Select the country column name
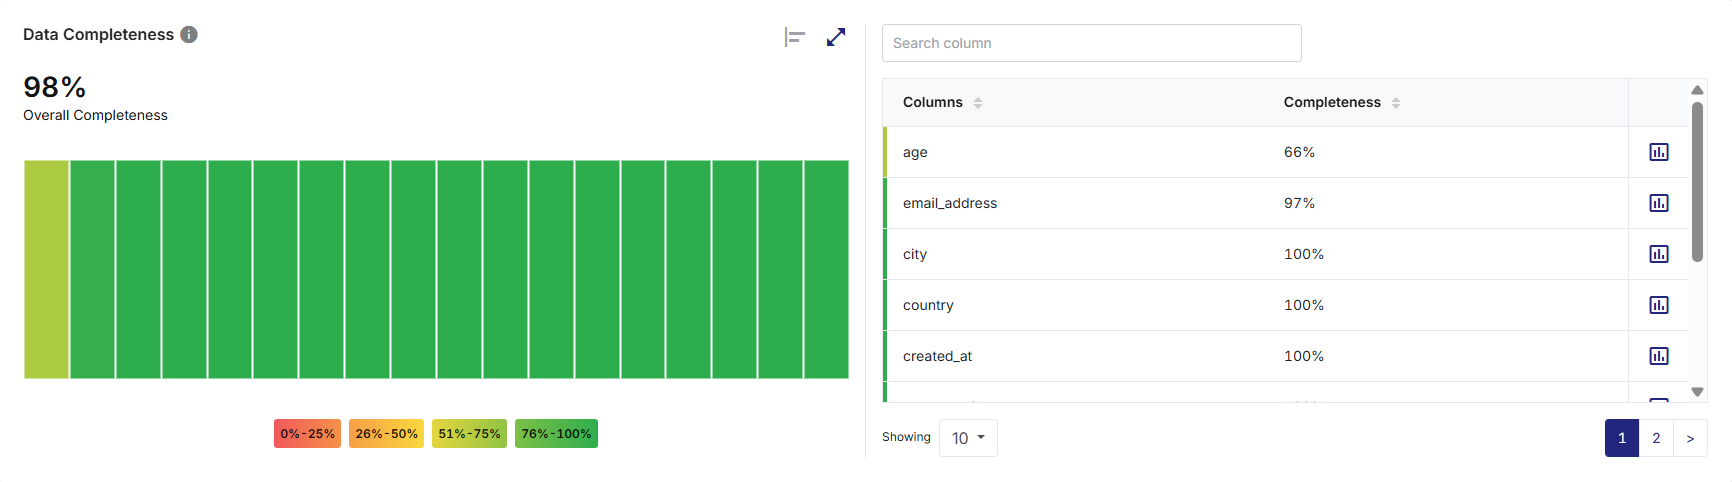The image size is (1732, 482). (928, 305)
